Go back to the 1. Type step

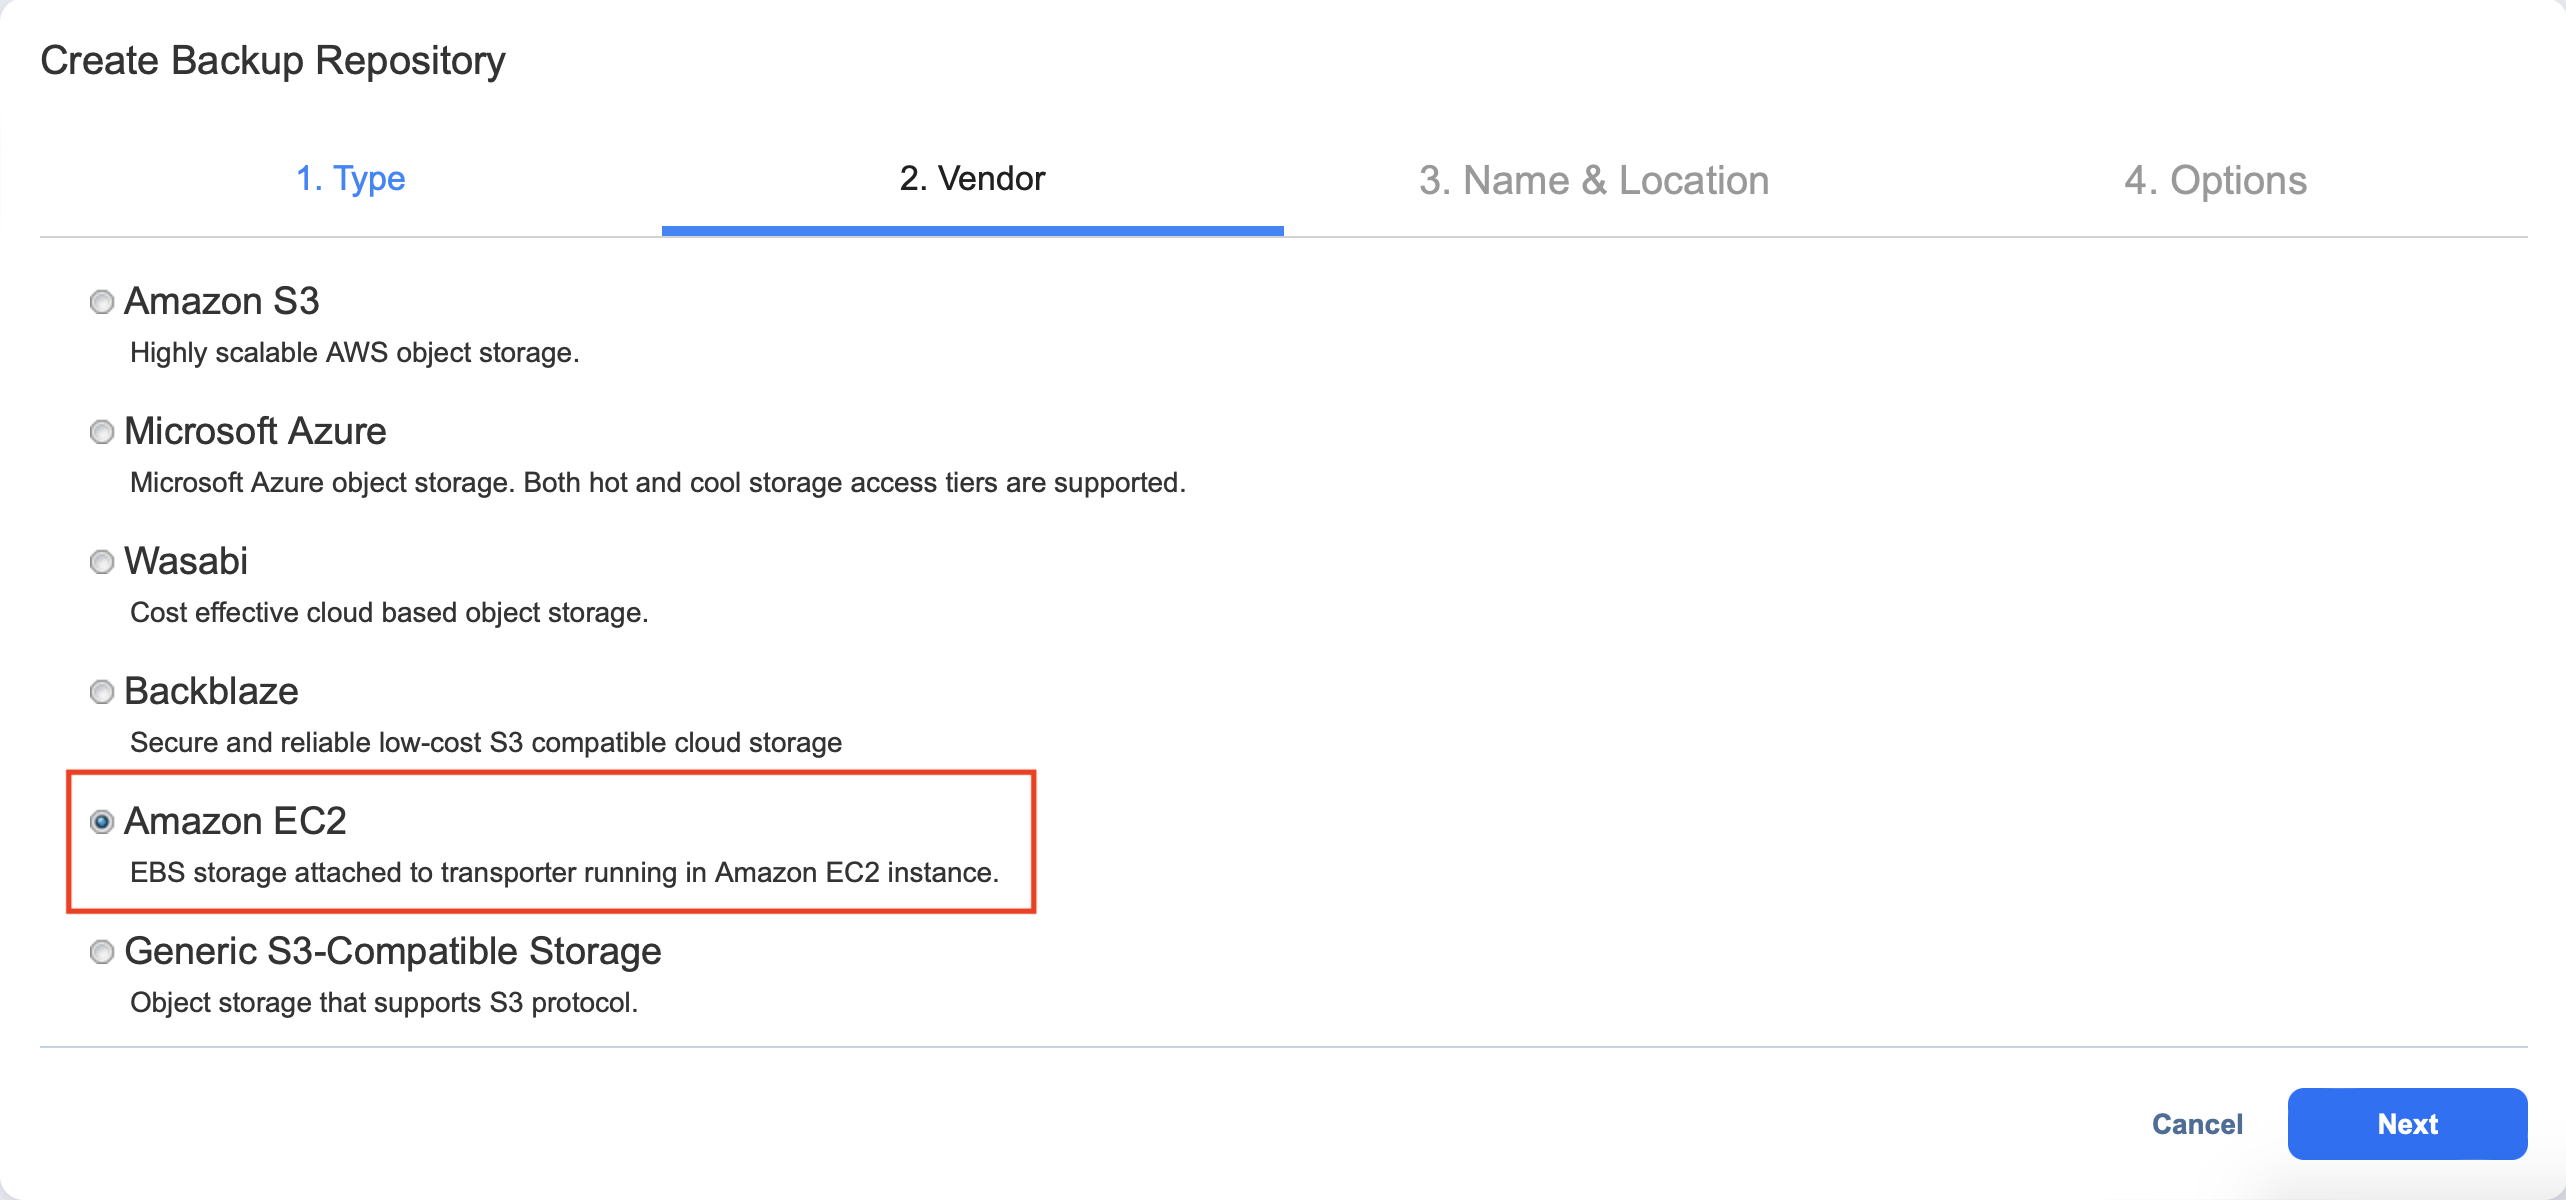(350, 179)
